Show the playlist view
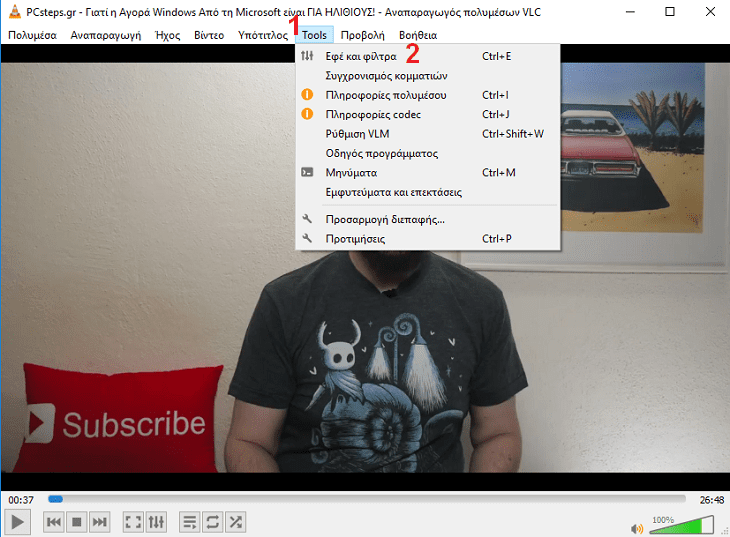 [190, 522]
